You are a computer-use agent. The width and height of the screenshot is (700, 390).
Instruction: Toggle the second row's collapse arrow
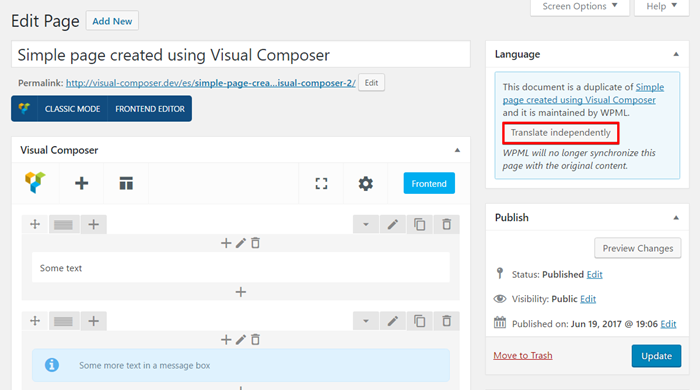pyautogui.click(x=366, y=321)
